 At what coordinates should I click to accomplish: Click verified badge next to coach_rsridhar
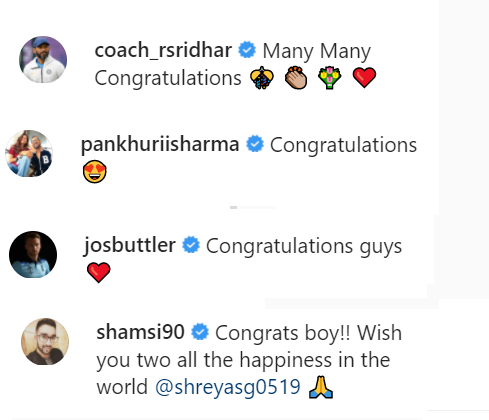point(247,50)
